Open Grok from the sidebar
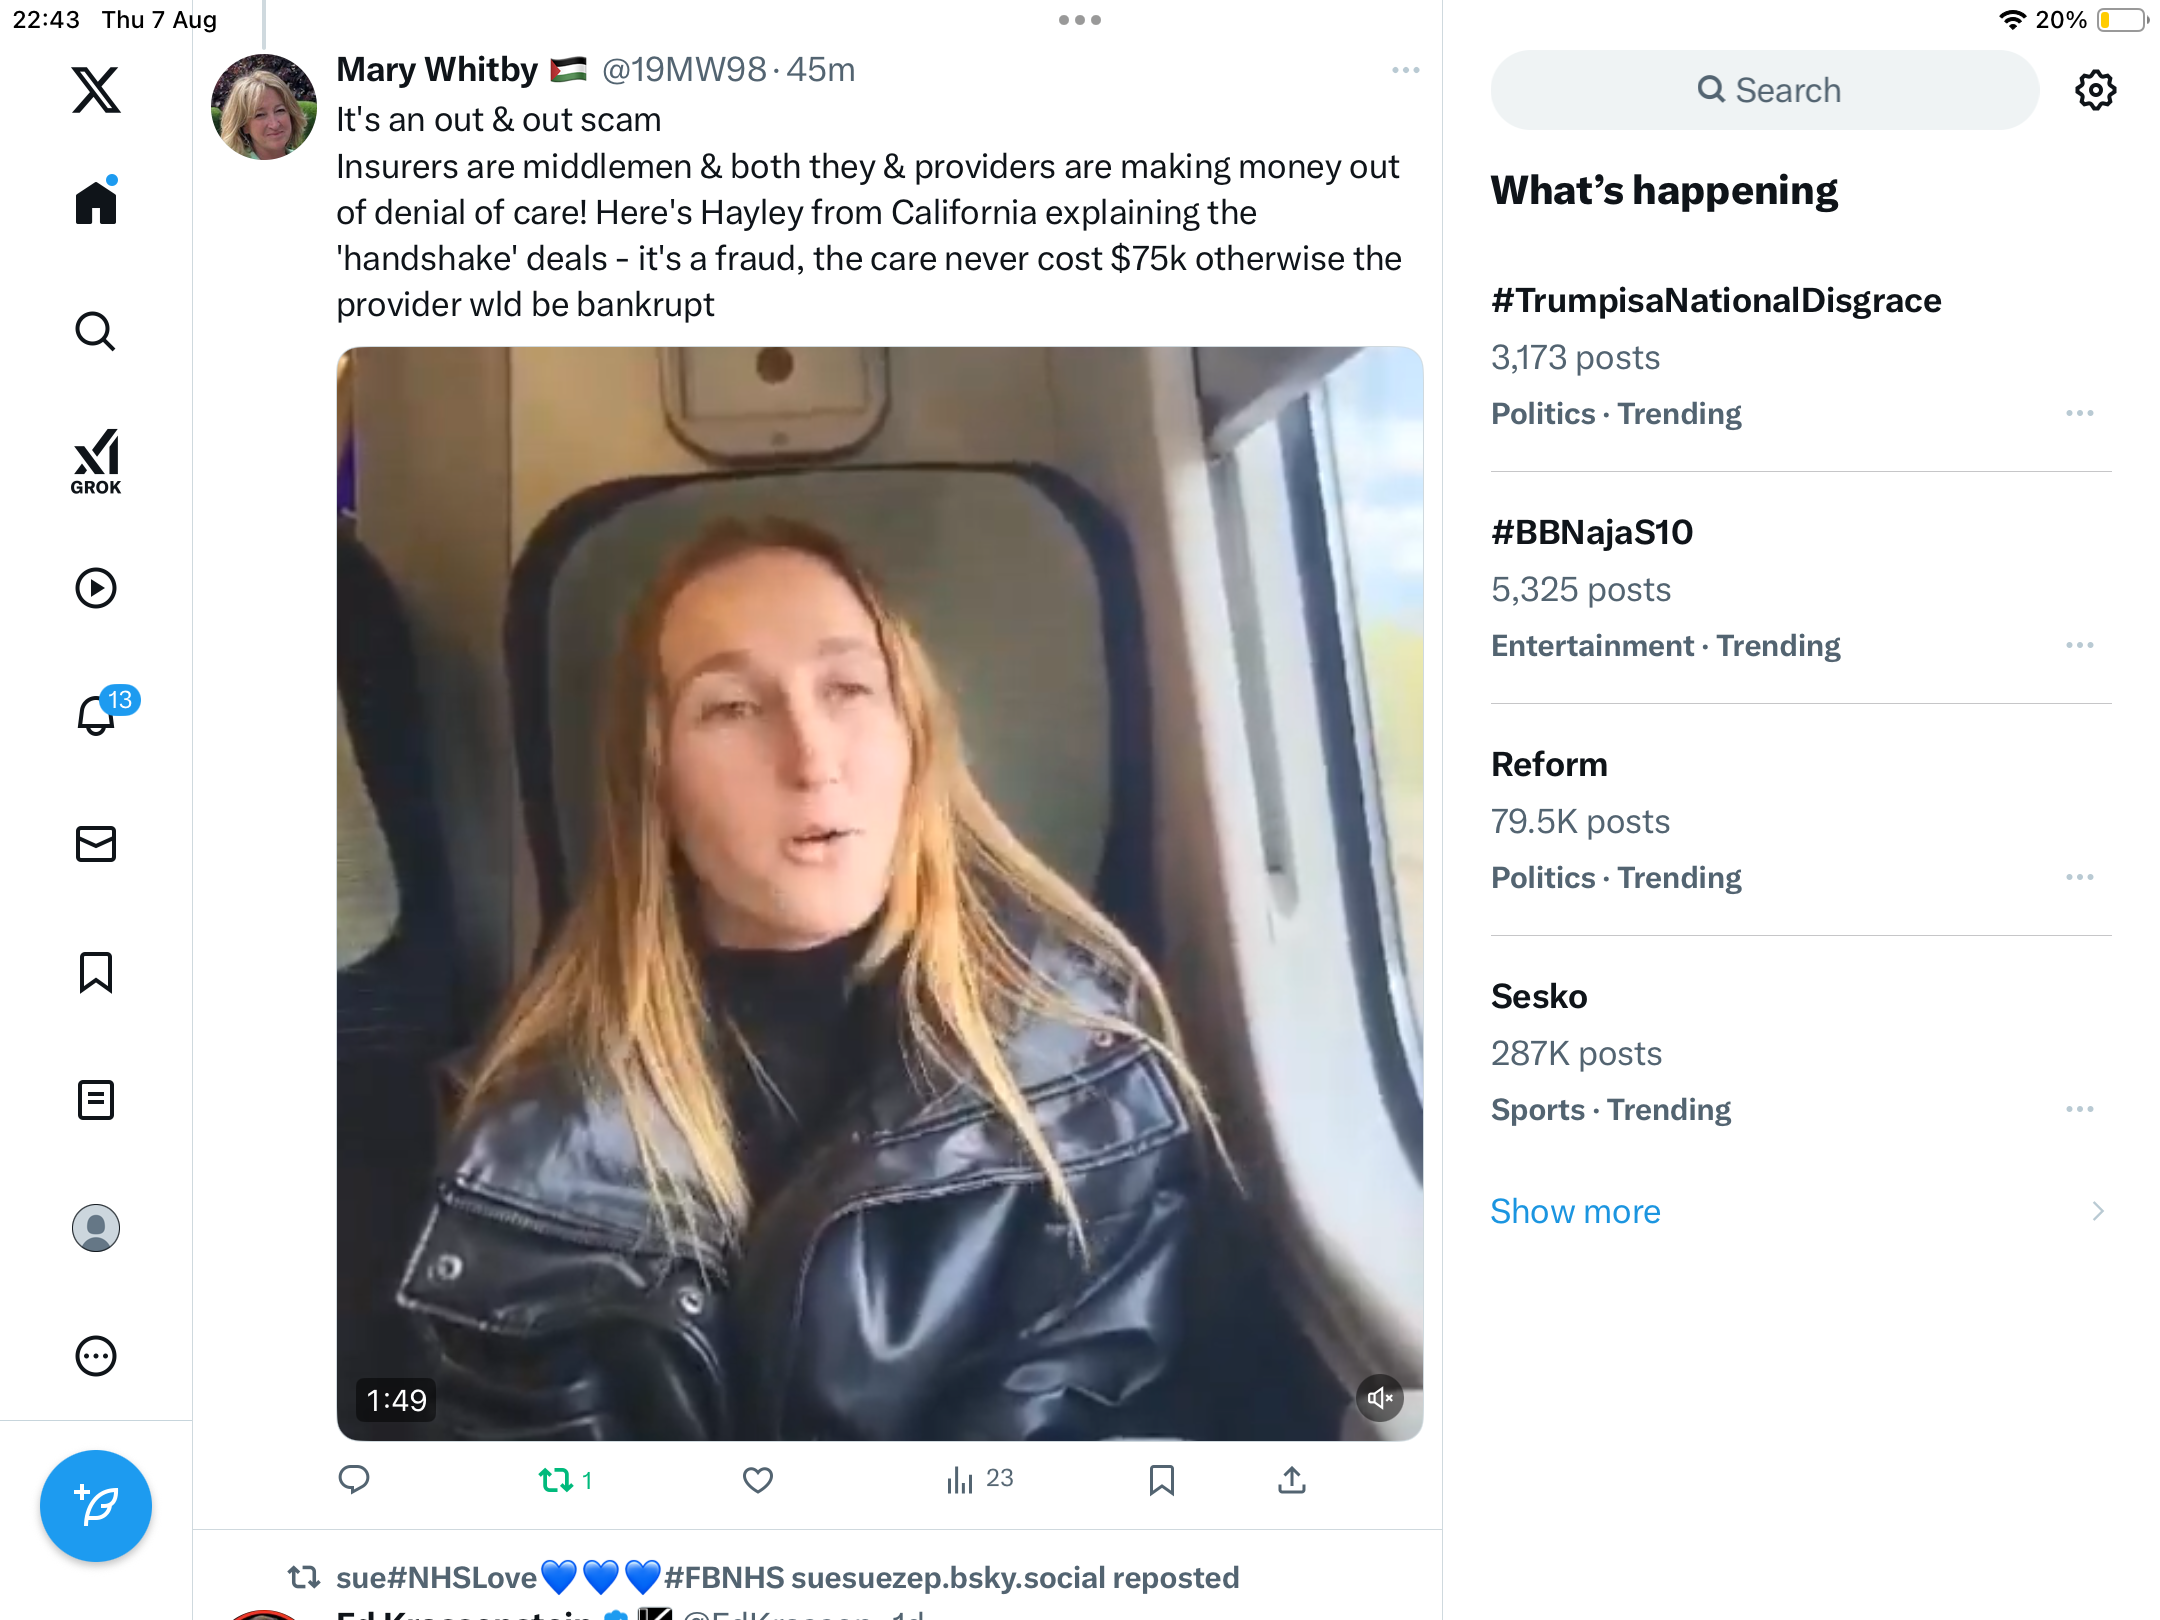 [96, 462]
